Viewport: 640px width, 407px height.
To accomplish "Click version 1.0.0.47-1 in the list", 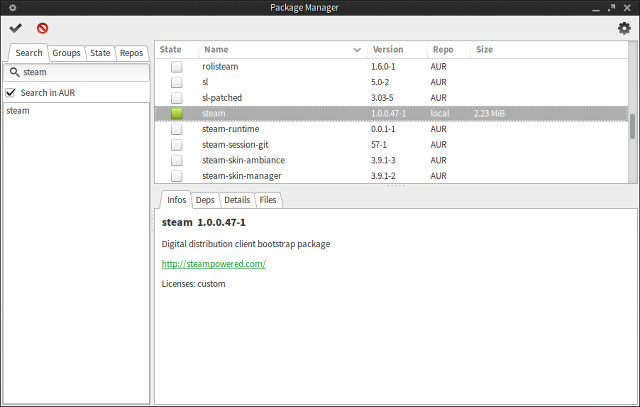I will click(388, 113).
